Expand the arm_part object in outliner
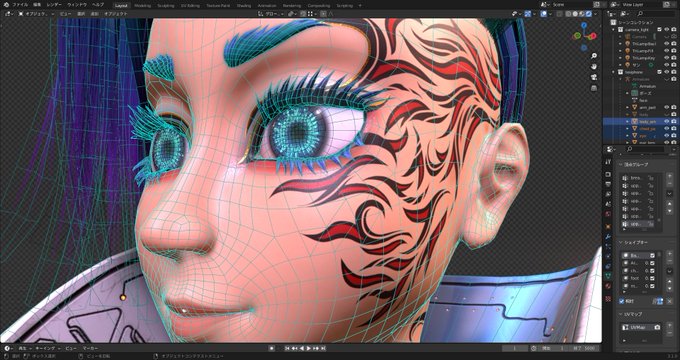This screenshot has width=680, height=360. [627, 107]
